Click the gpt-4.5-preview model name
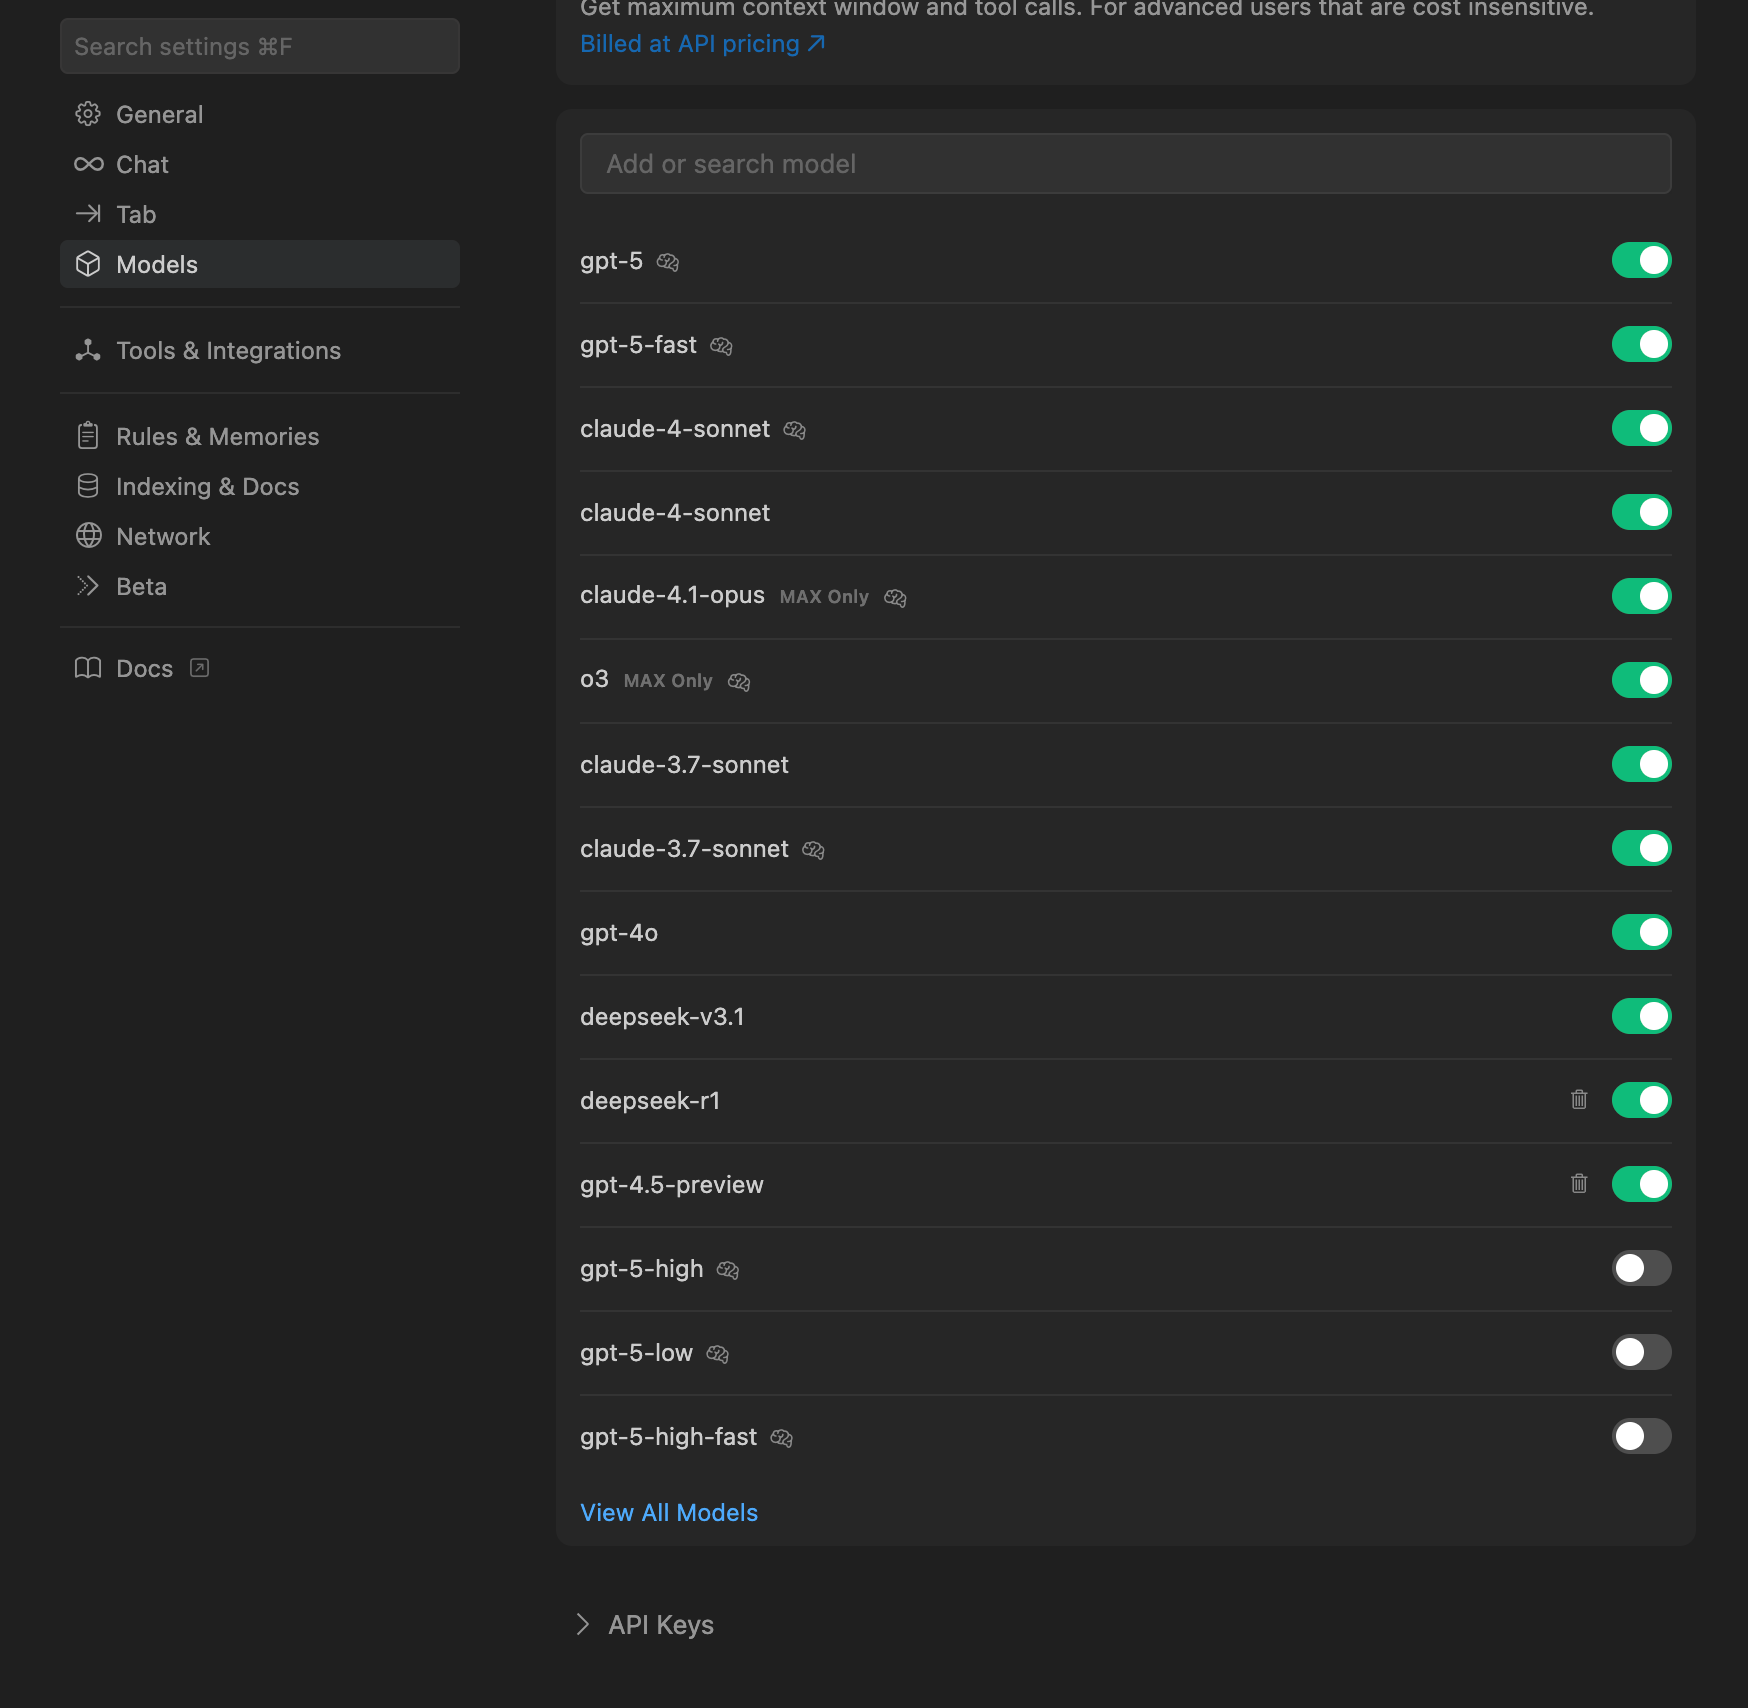This screenshot has width=1748, height=1708. coord(672,1185)
